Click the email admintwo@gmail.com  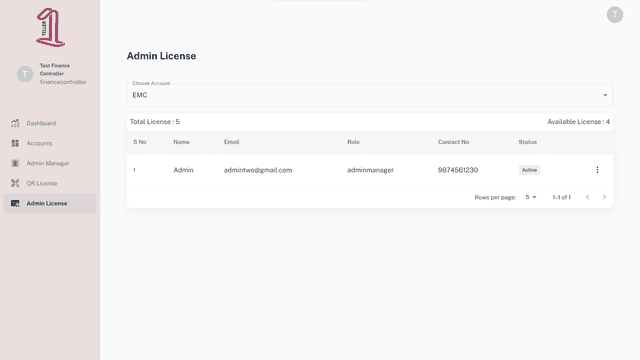(x=258, y=170)
